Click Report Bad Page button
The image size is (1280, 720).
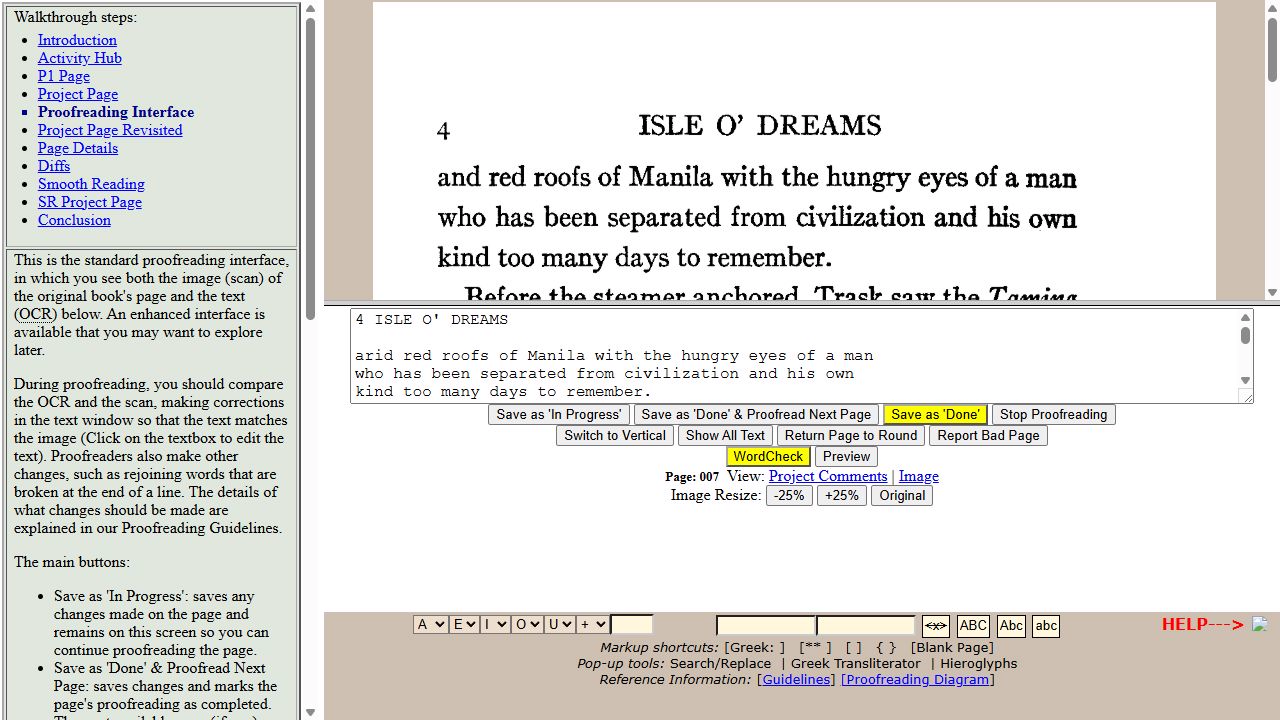(x=988, y=436)
